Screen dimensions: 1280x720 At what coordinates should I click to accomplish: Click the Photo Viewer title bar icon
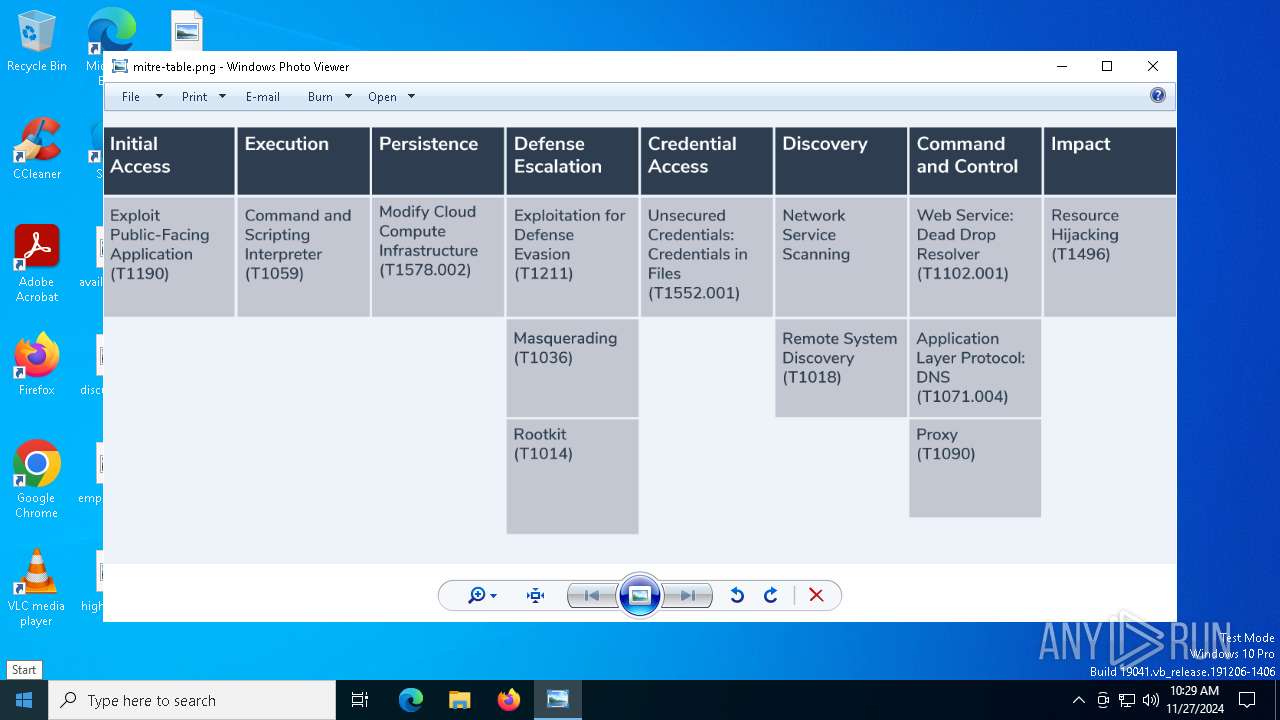[x=120, y=67]
